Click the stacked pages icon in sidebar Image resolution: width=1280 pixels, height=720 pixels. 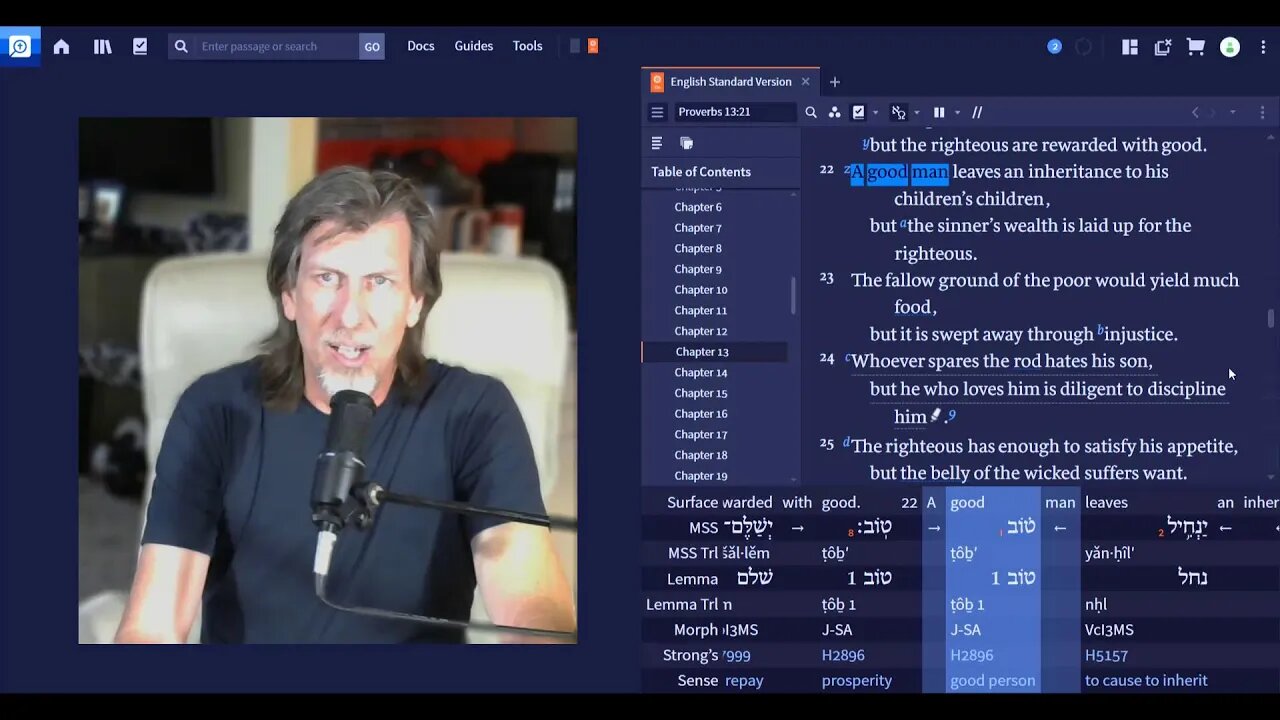[x=686, y=143]
